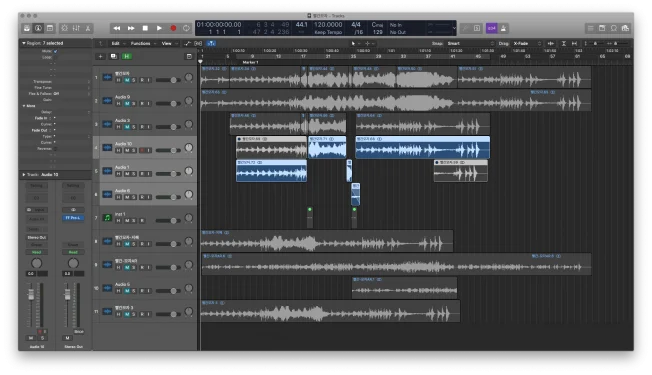Collapse the Region inspector disclosure triangle

point(23,43)
